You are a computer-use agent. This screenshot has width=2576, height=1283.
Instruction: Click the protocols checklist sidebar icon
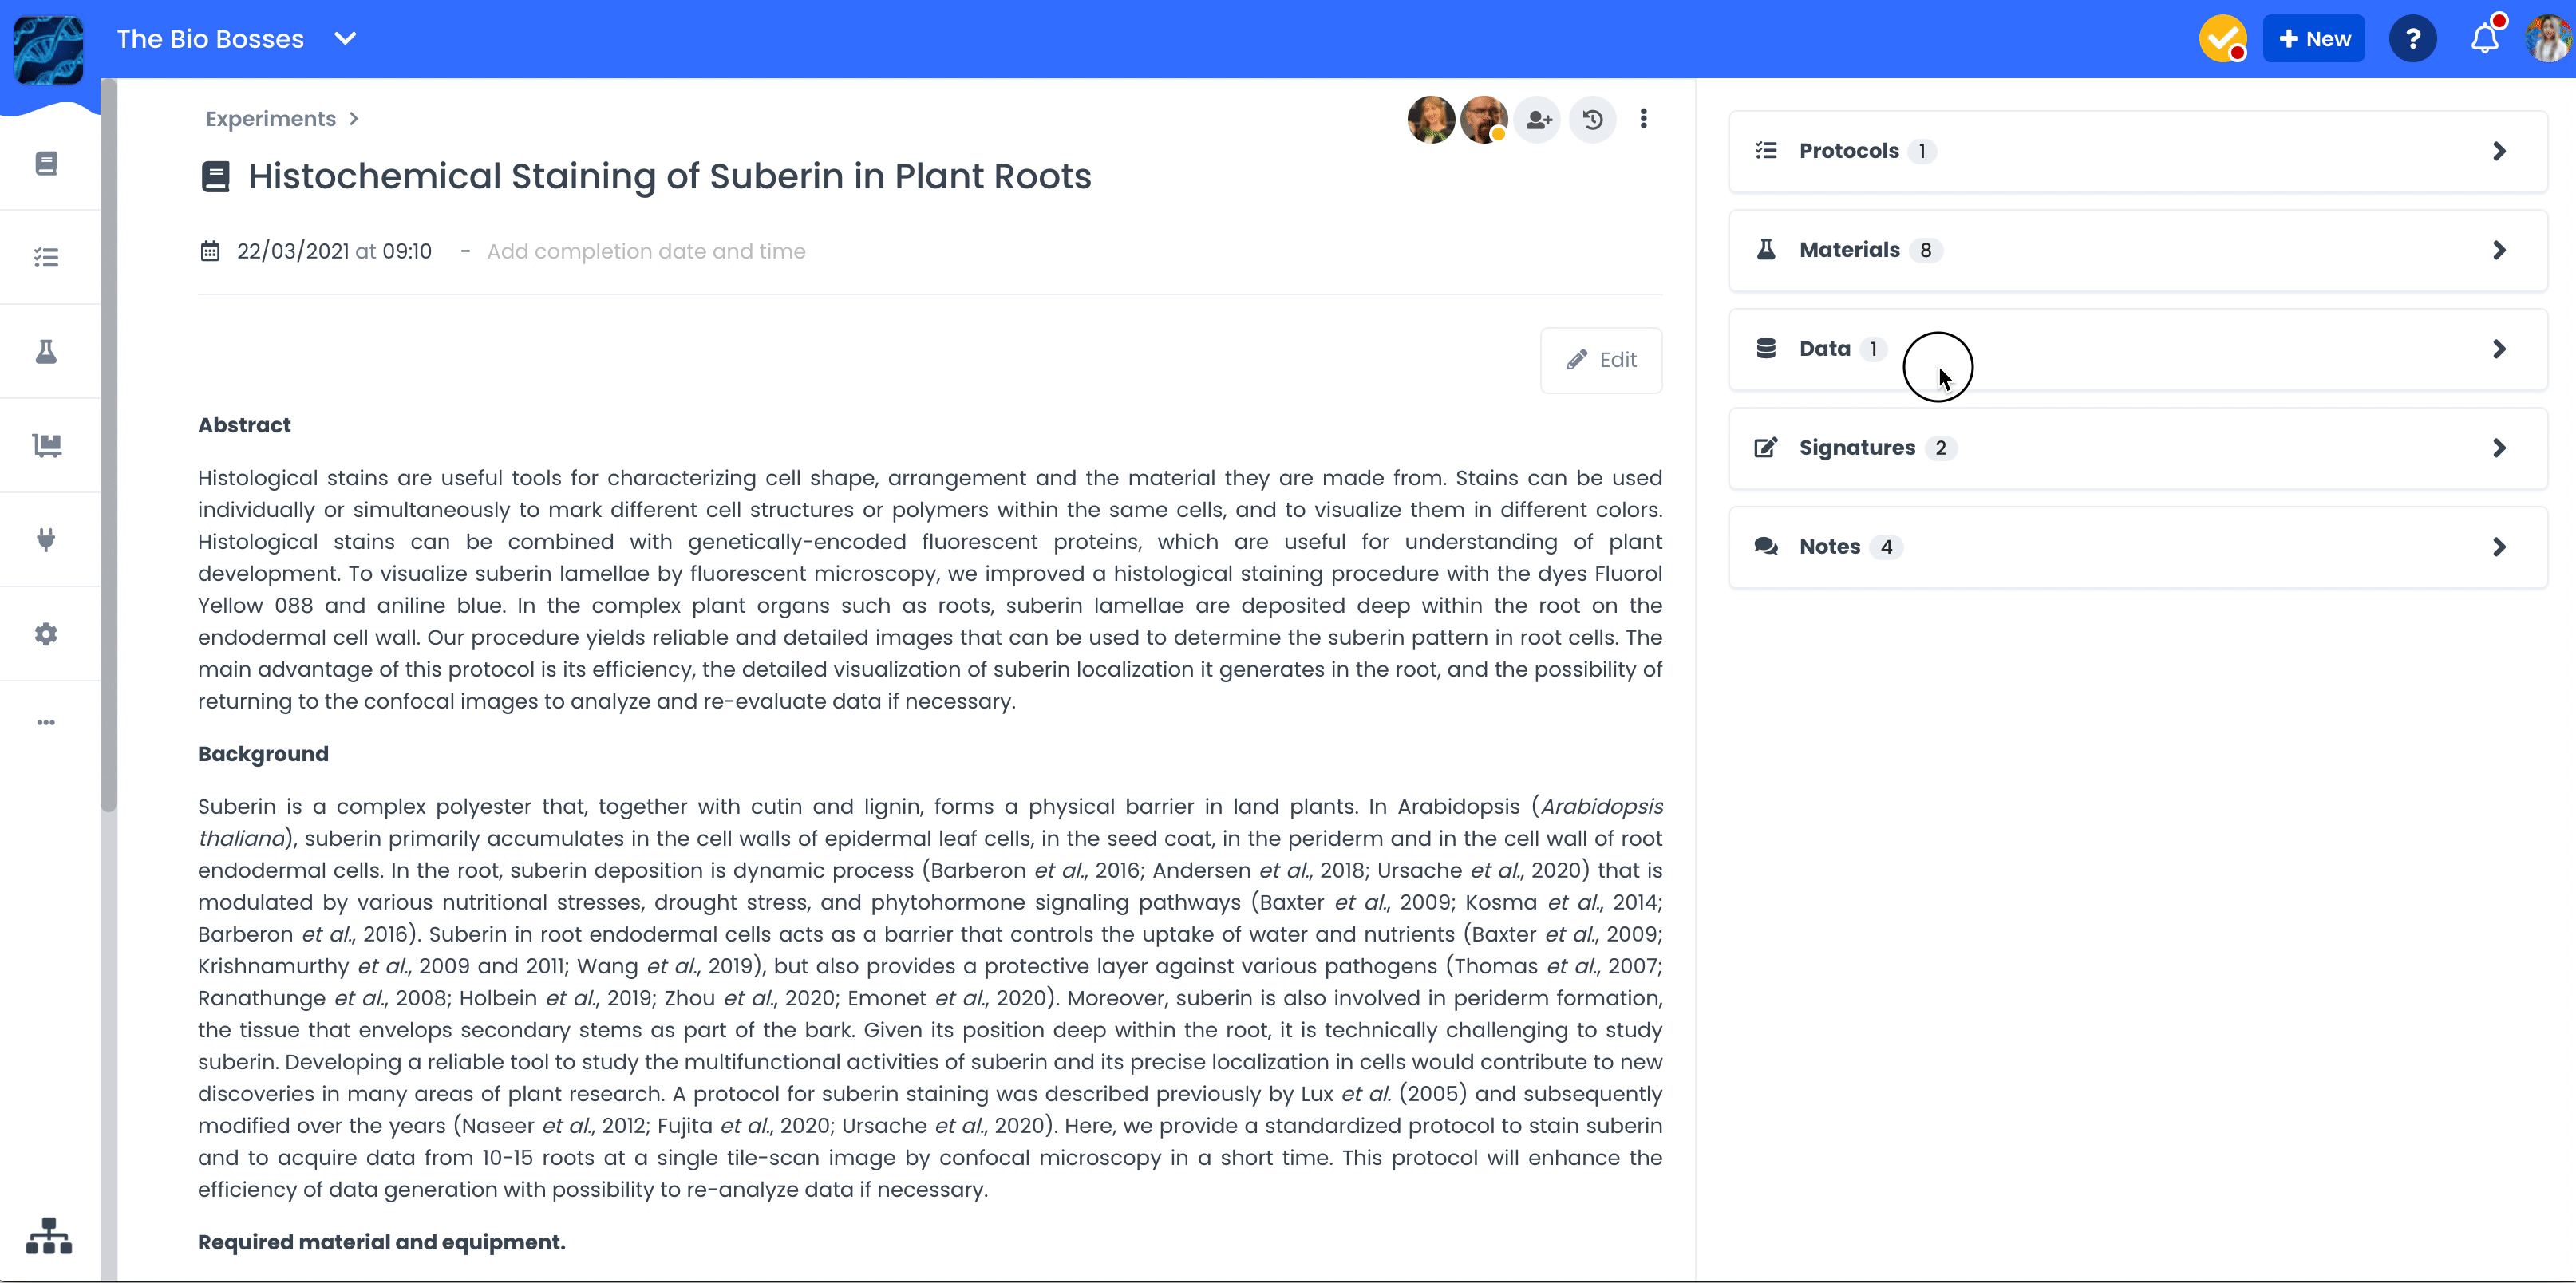(x=46, y=257)
